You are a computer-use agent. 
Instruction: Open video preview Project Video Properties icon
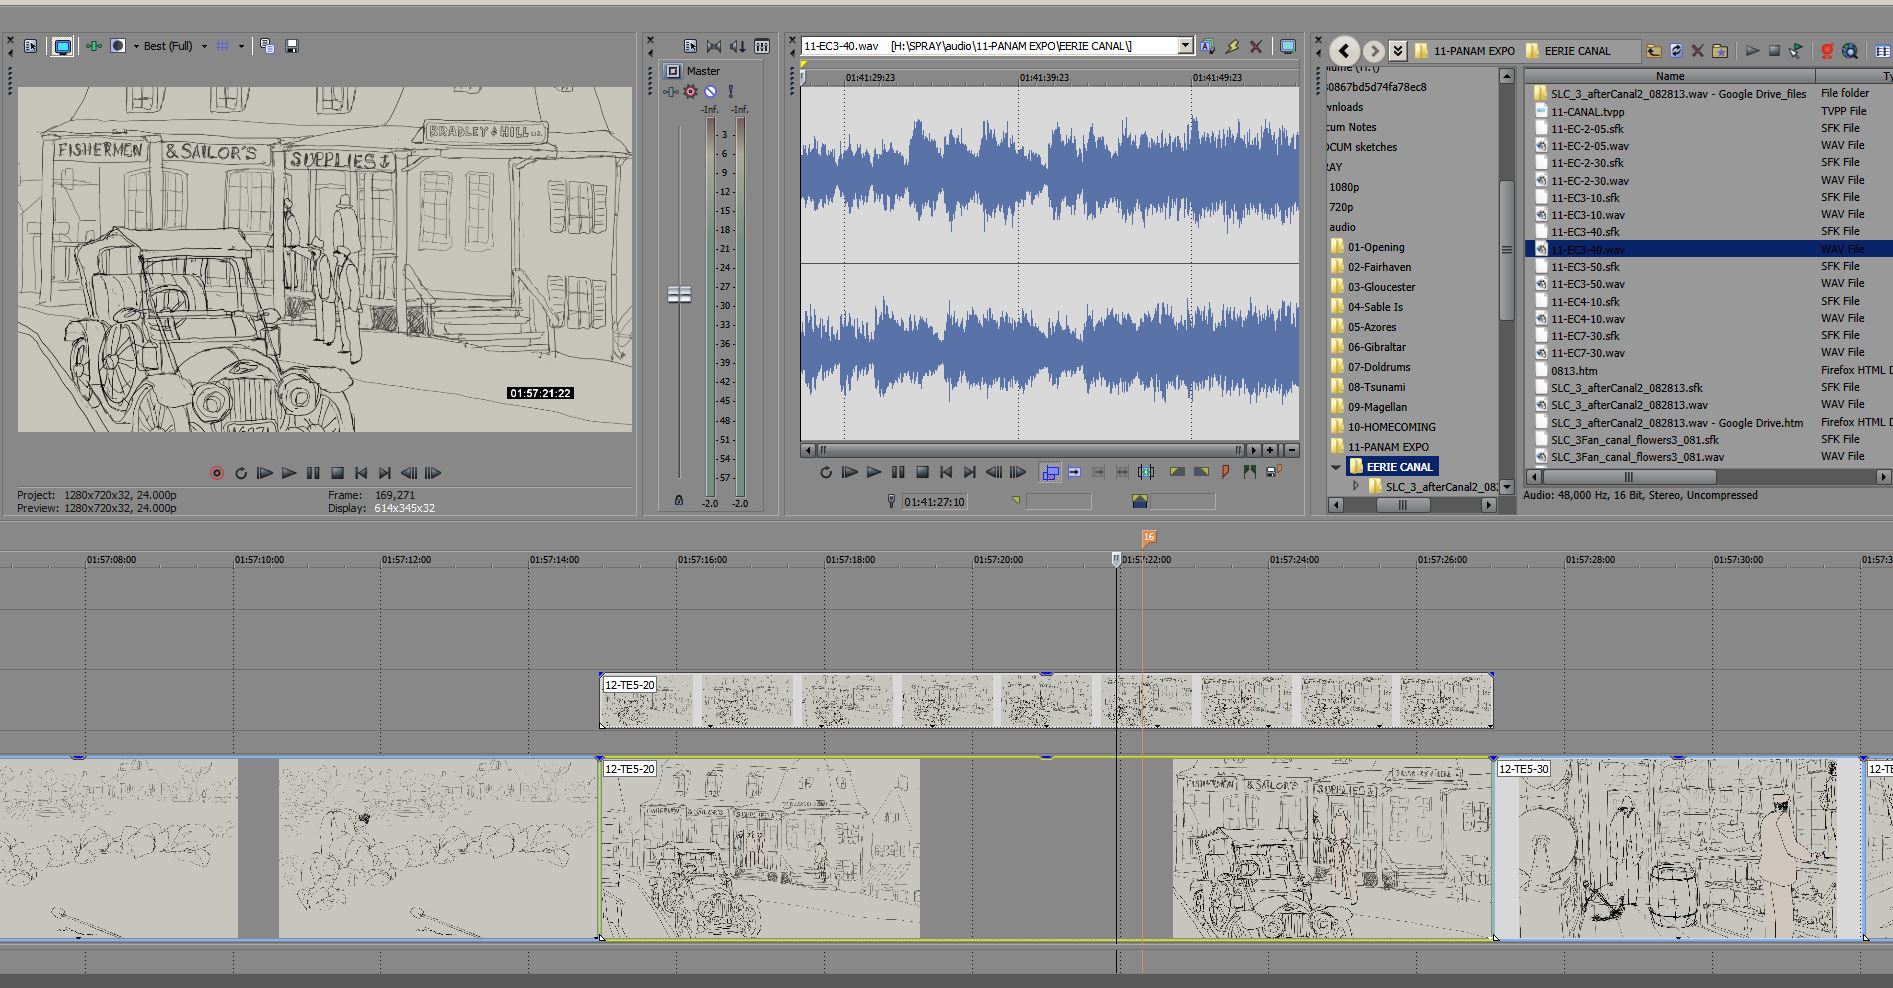[31, 46]
